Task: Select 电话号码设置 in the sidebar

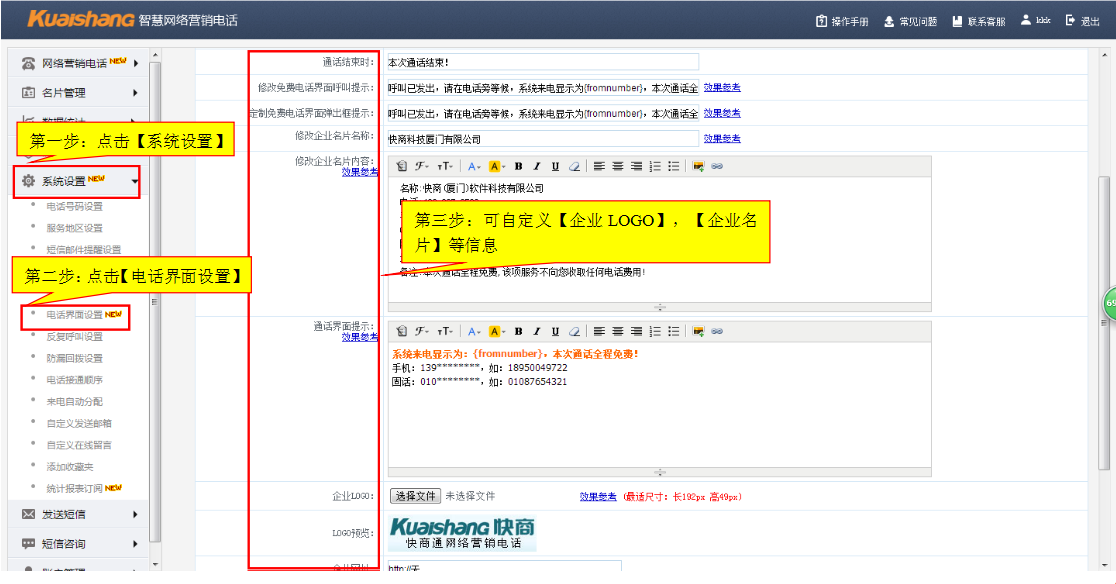Action: [x=74, y=207]
